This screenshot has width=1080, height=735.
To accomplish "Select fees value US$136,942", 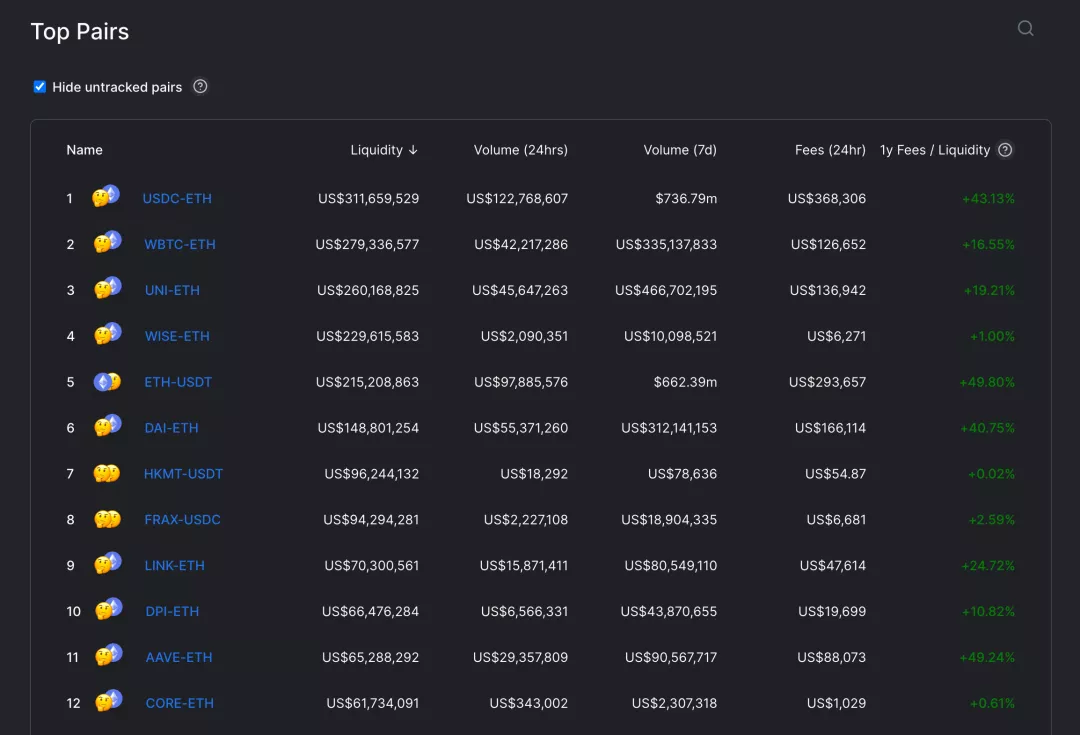I will (828, 290).
